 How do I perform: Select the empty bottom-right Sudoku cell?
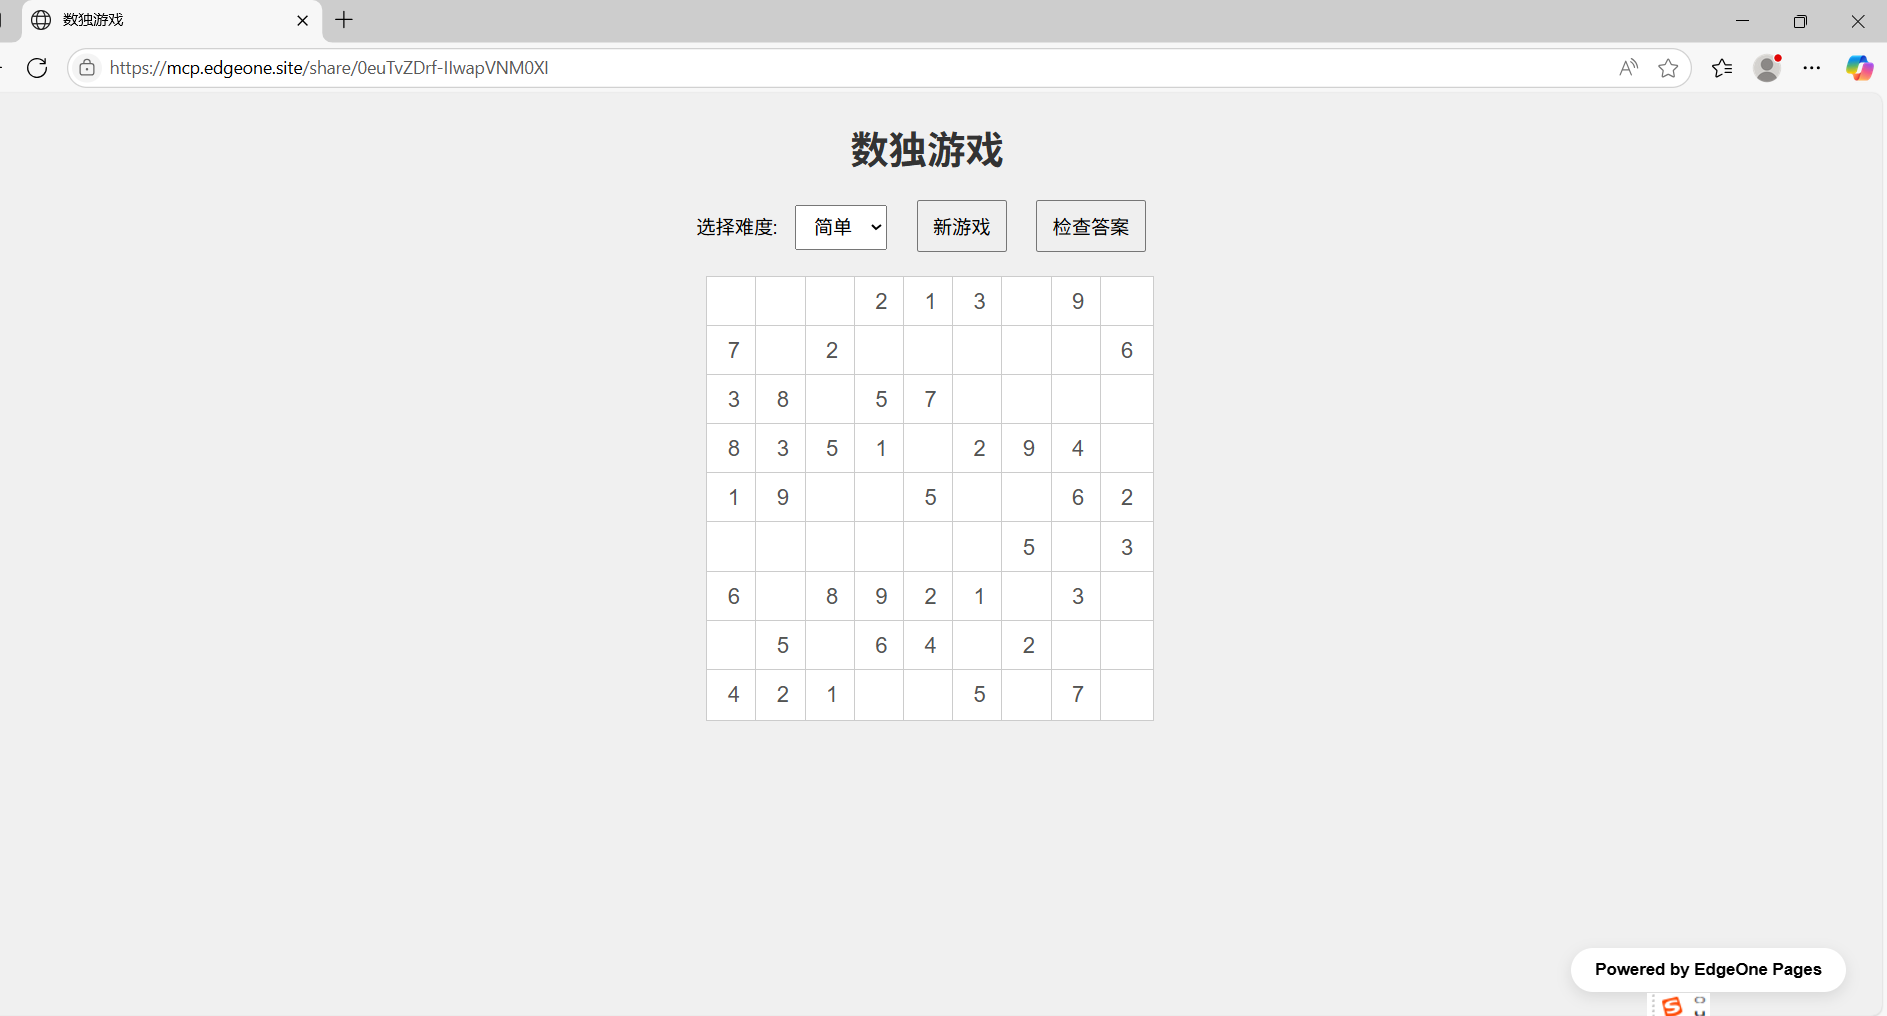pos(1127,695)
